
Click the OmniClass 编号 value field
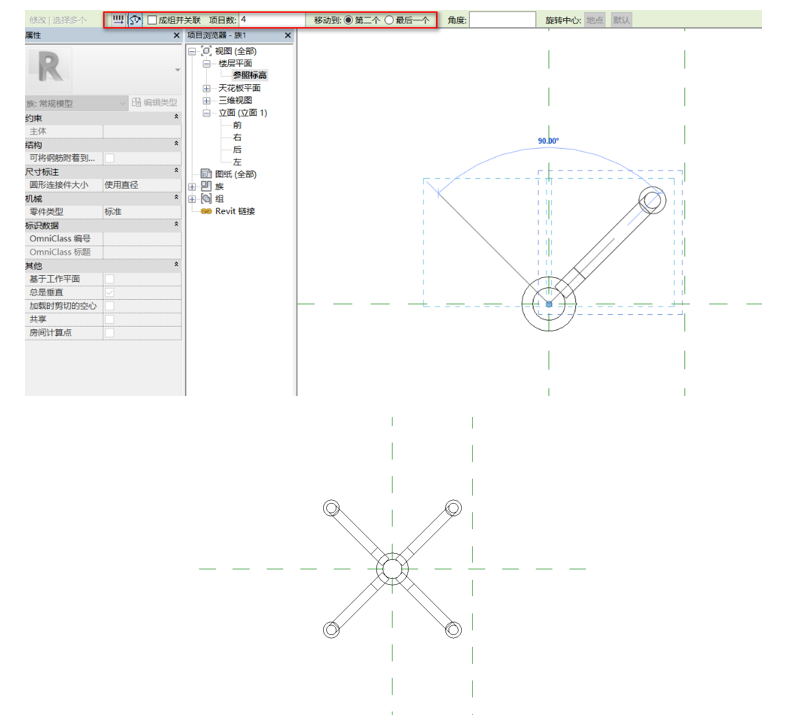tap(142, 238)
